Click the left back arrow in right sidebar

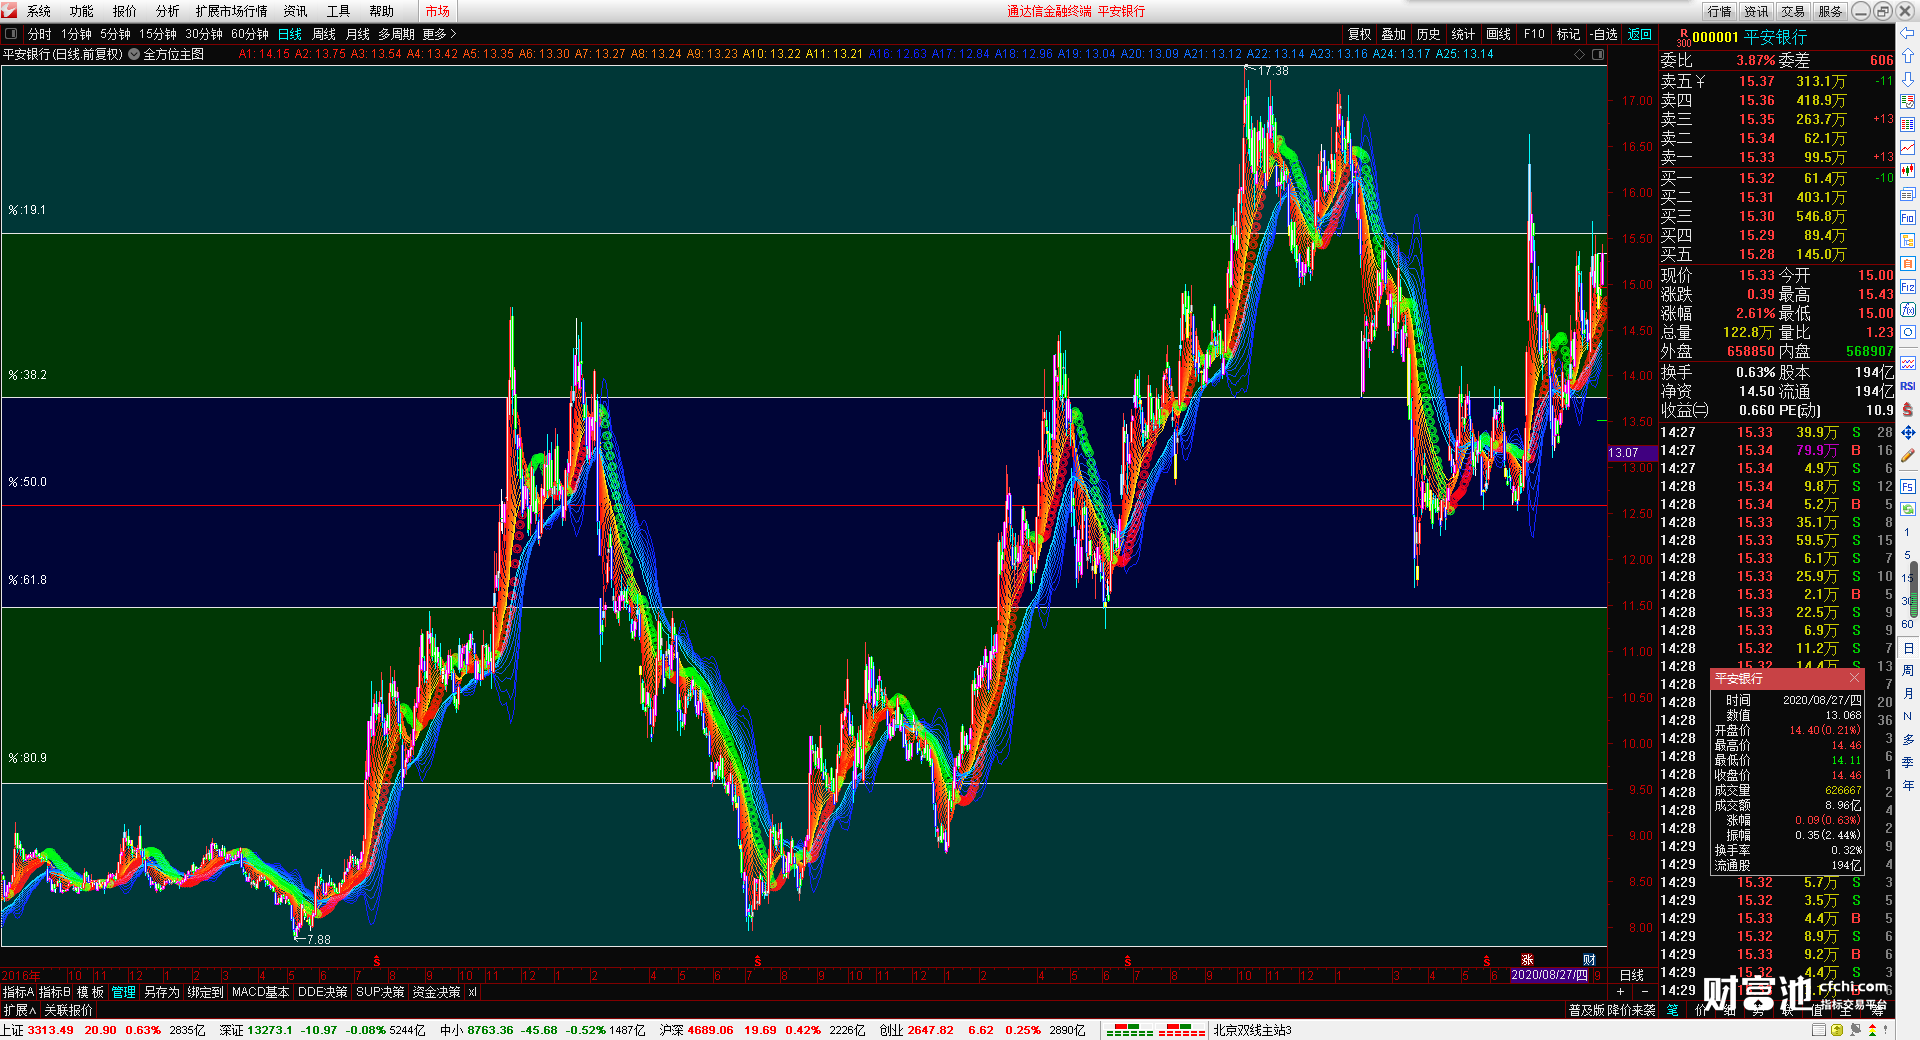pos(1908,33)
